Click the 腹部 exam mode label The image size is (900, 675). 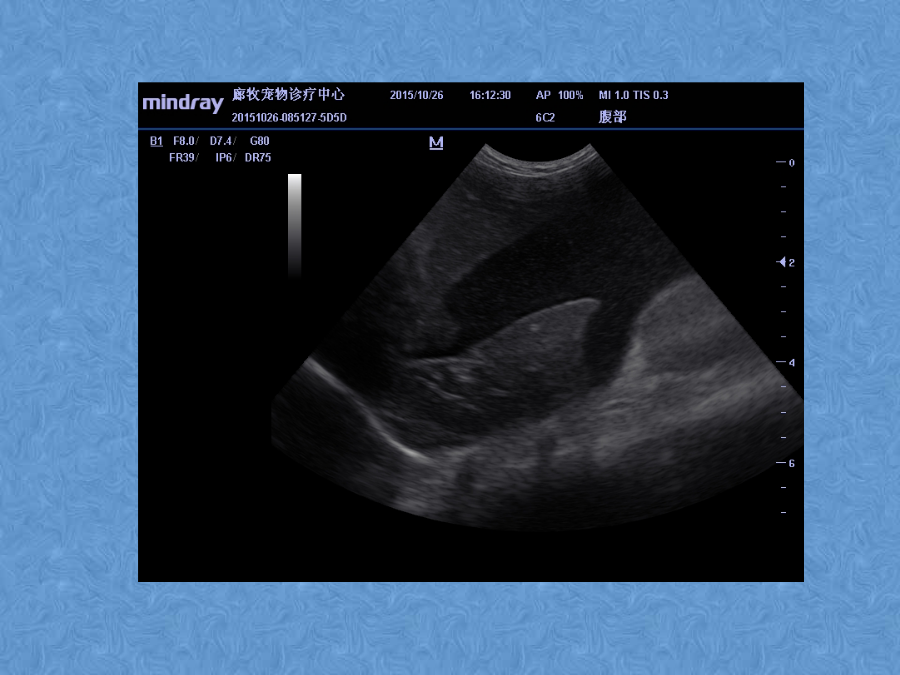(x=612, y=117)
